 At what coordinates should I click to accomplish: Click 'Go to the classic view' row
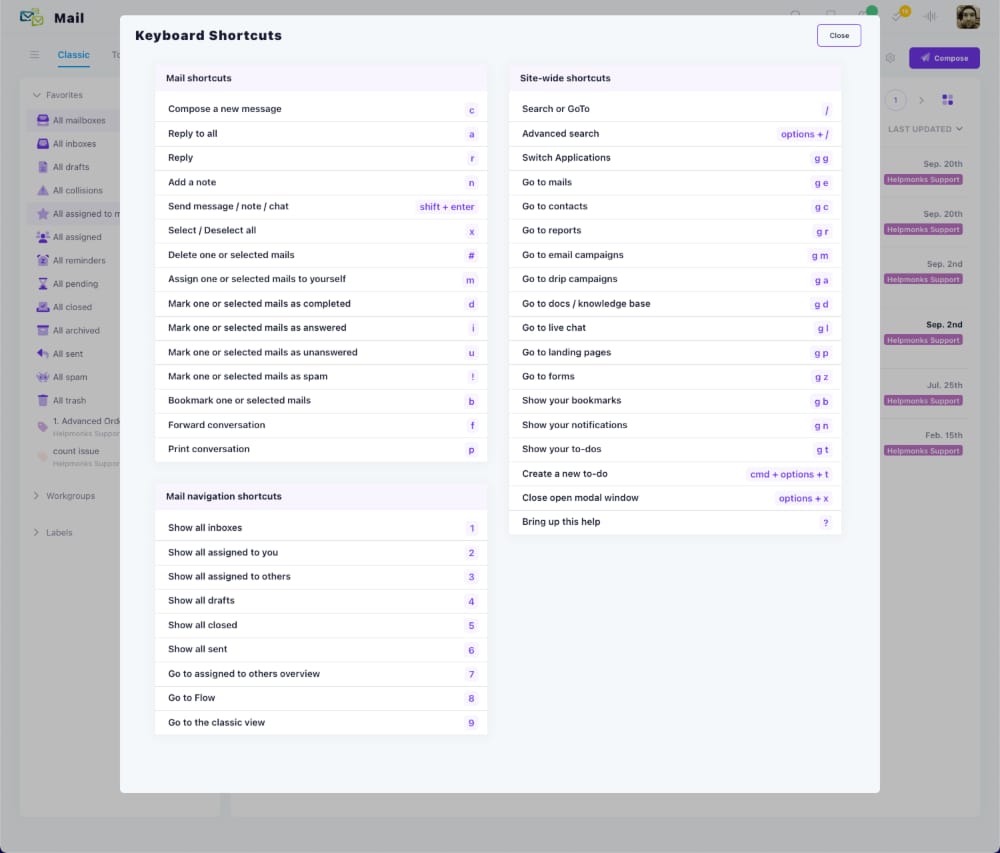[x=321, y=722]
